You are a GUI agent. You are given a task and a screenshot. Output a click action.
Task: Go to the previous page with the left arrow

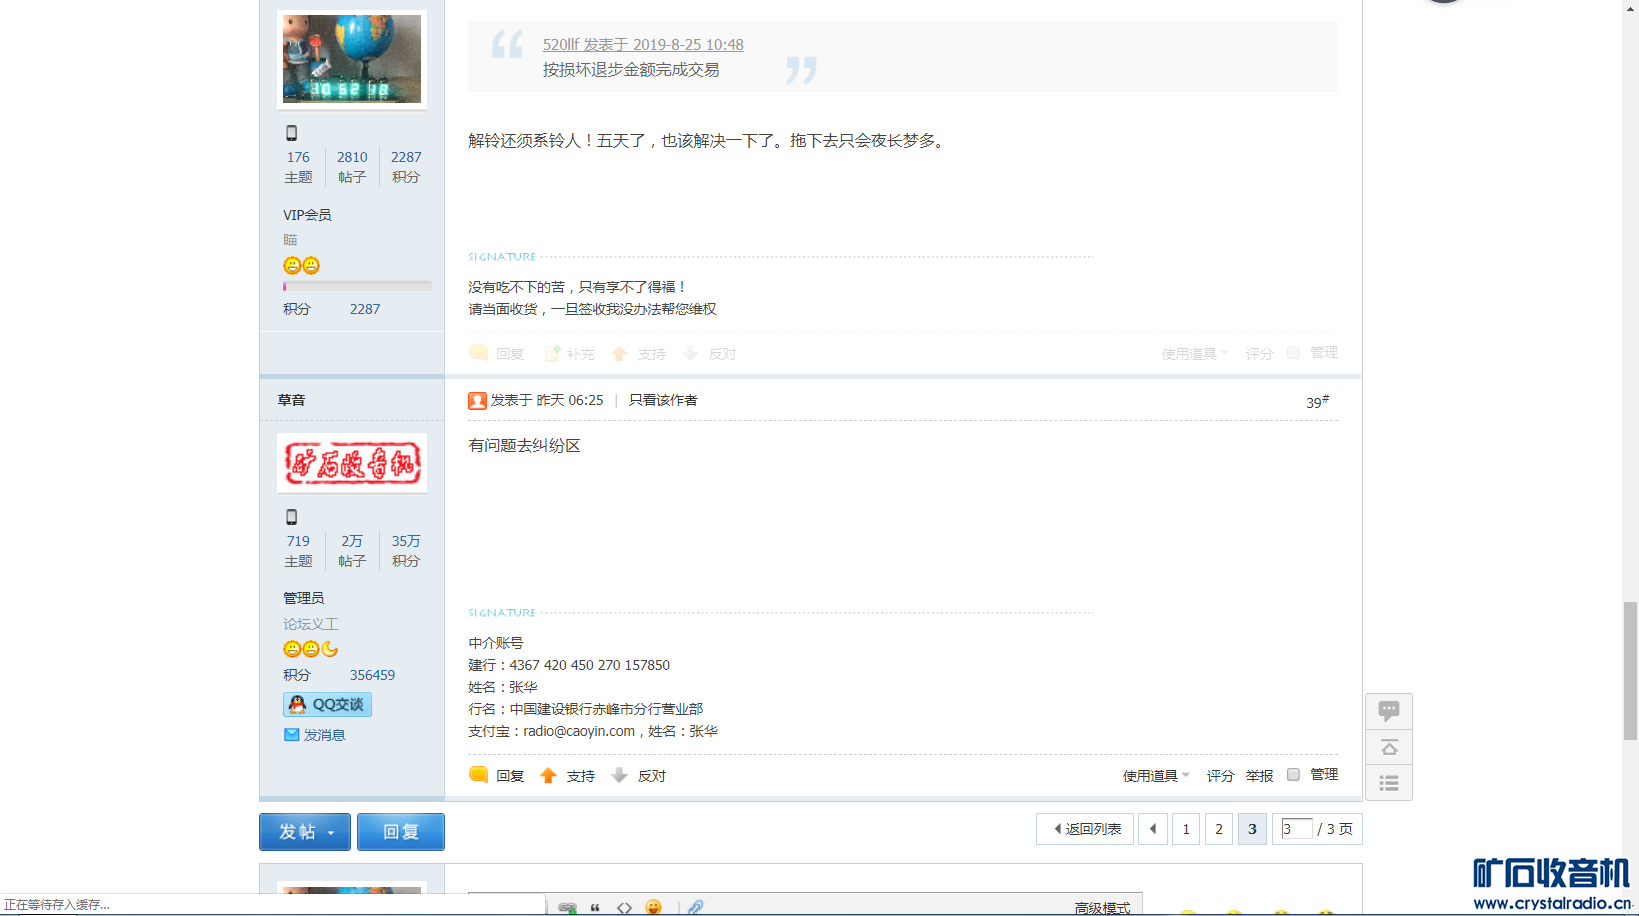[x=1153, y=829]
